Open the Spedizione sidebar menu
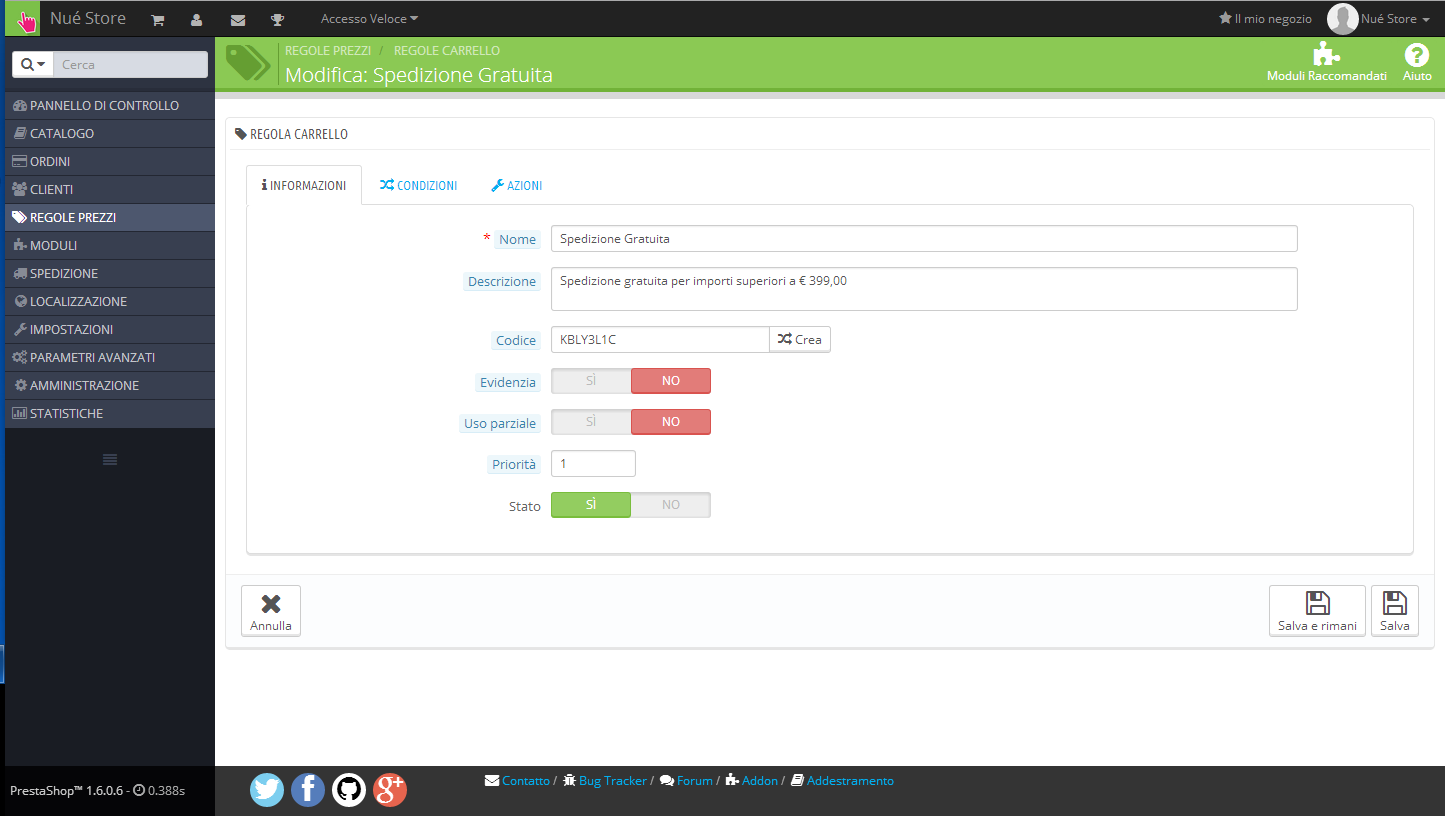 (x=110, y=273)
